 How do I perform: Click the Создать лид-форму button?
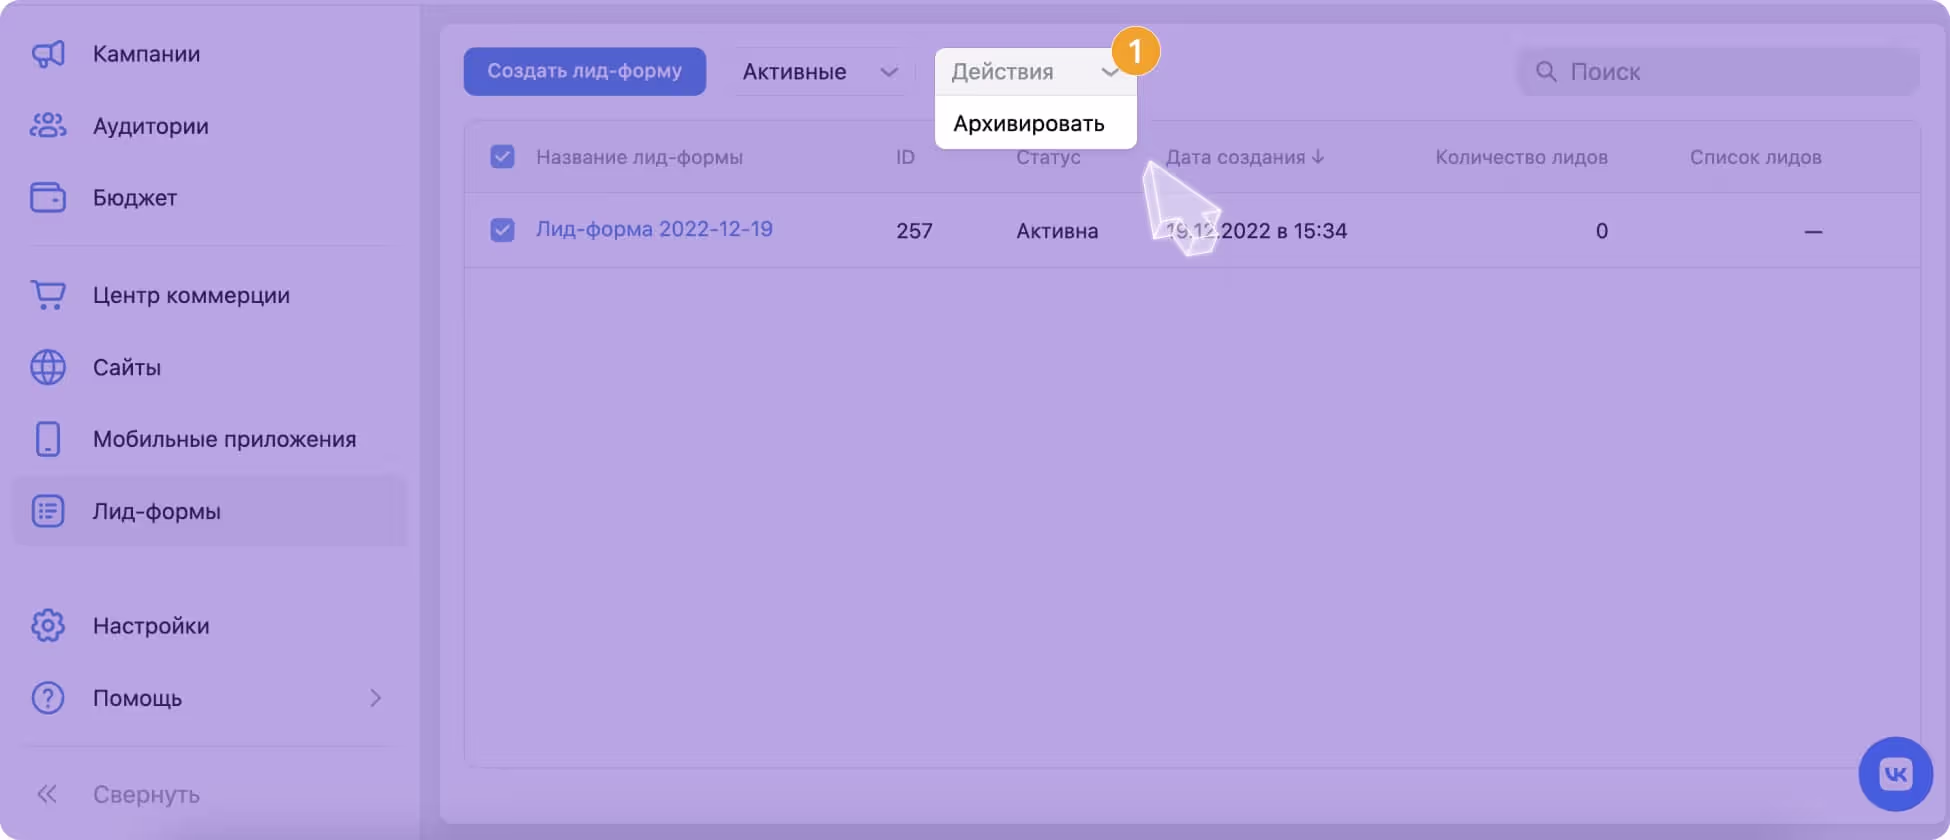tap(584, 72)
